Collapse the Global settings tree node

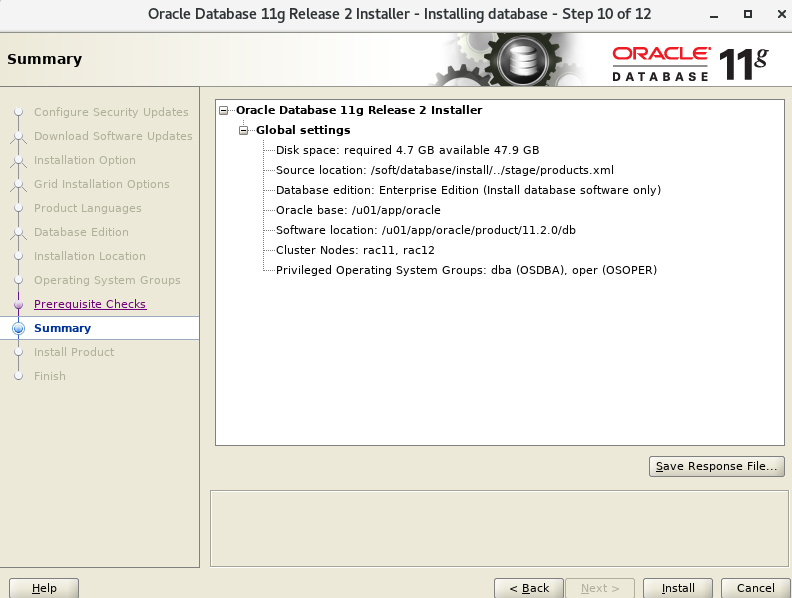(244, 130)
